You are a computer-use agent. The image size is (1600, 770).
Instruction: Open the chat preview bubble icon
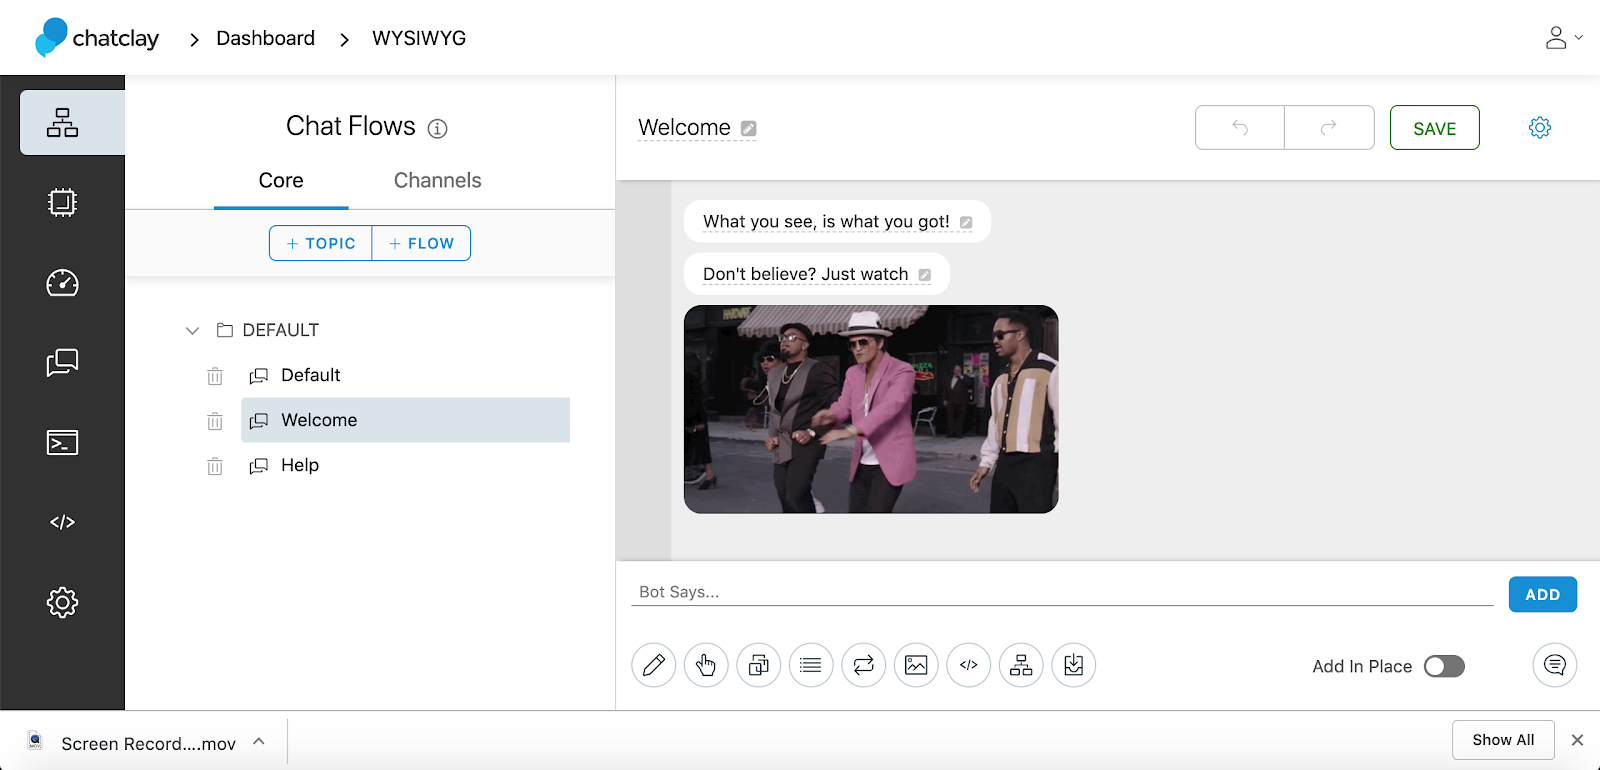[1555, 665]
